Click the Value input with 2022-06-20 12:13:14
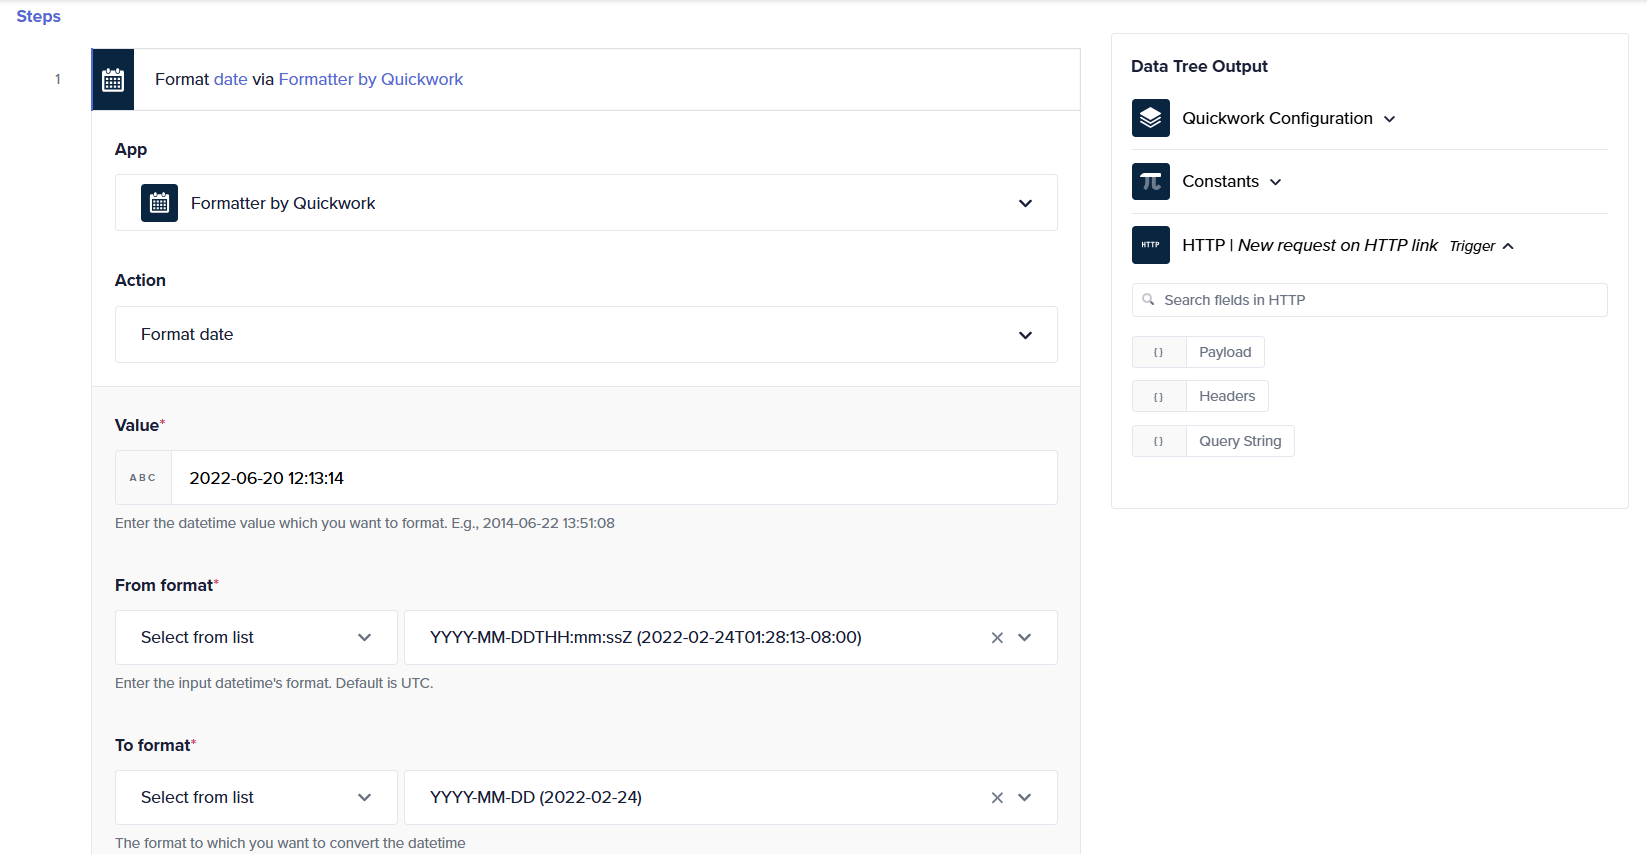Screen dimensions: 1647x854 (614, 478)
